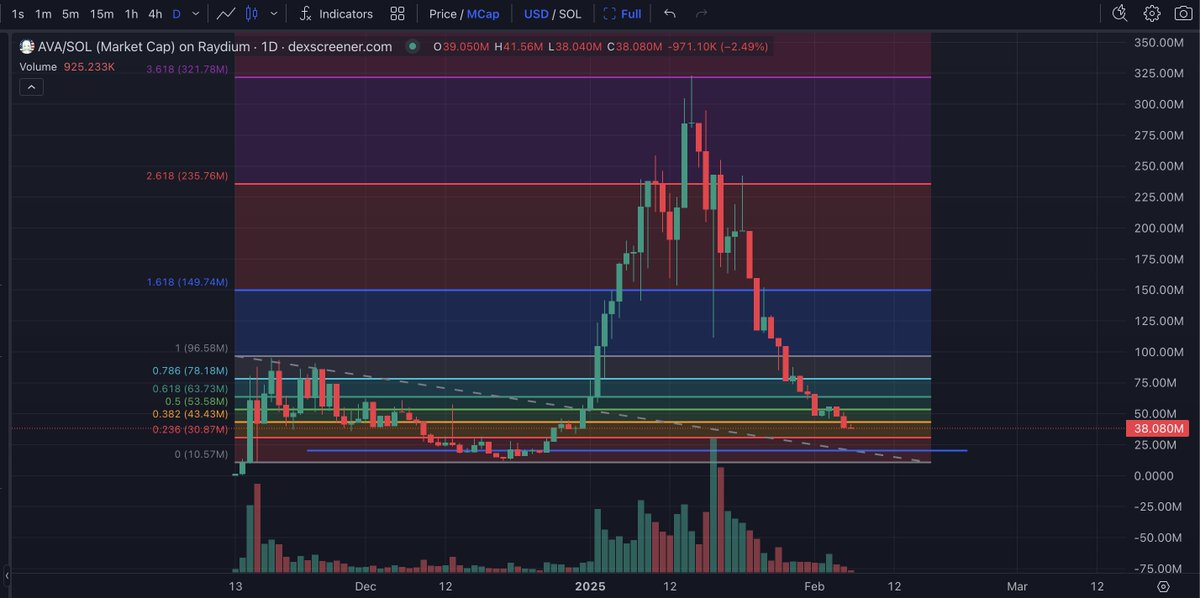This screenshot has height=598, width=1200.
Task: Select the 1h timeframe
Action: pos(131,14)
